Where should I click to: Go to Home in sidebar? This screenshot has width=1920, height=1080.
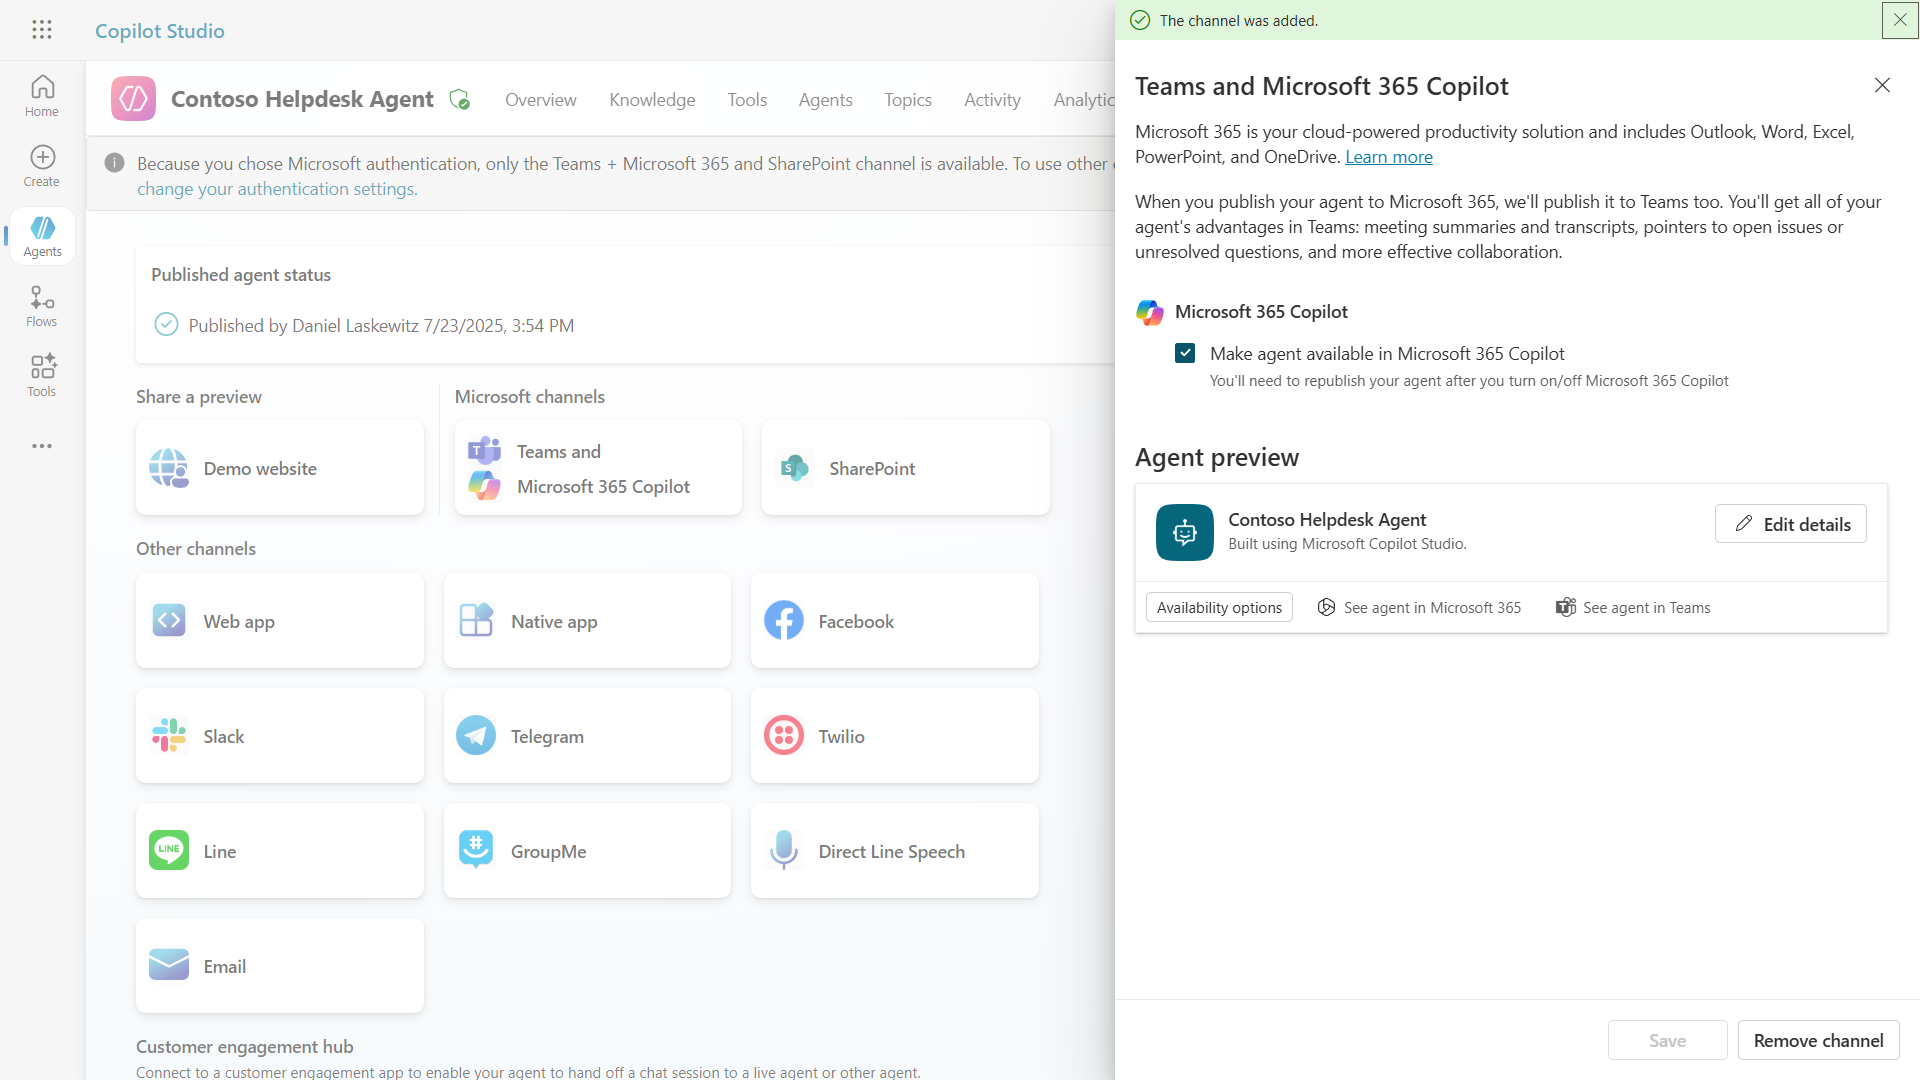(42, 96)
